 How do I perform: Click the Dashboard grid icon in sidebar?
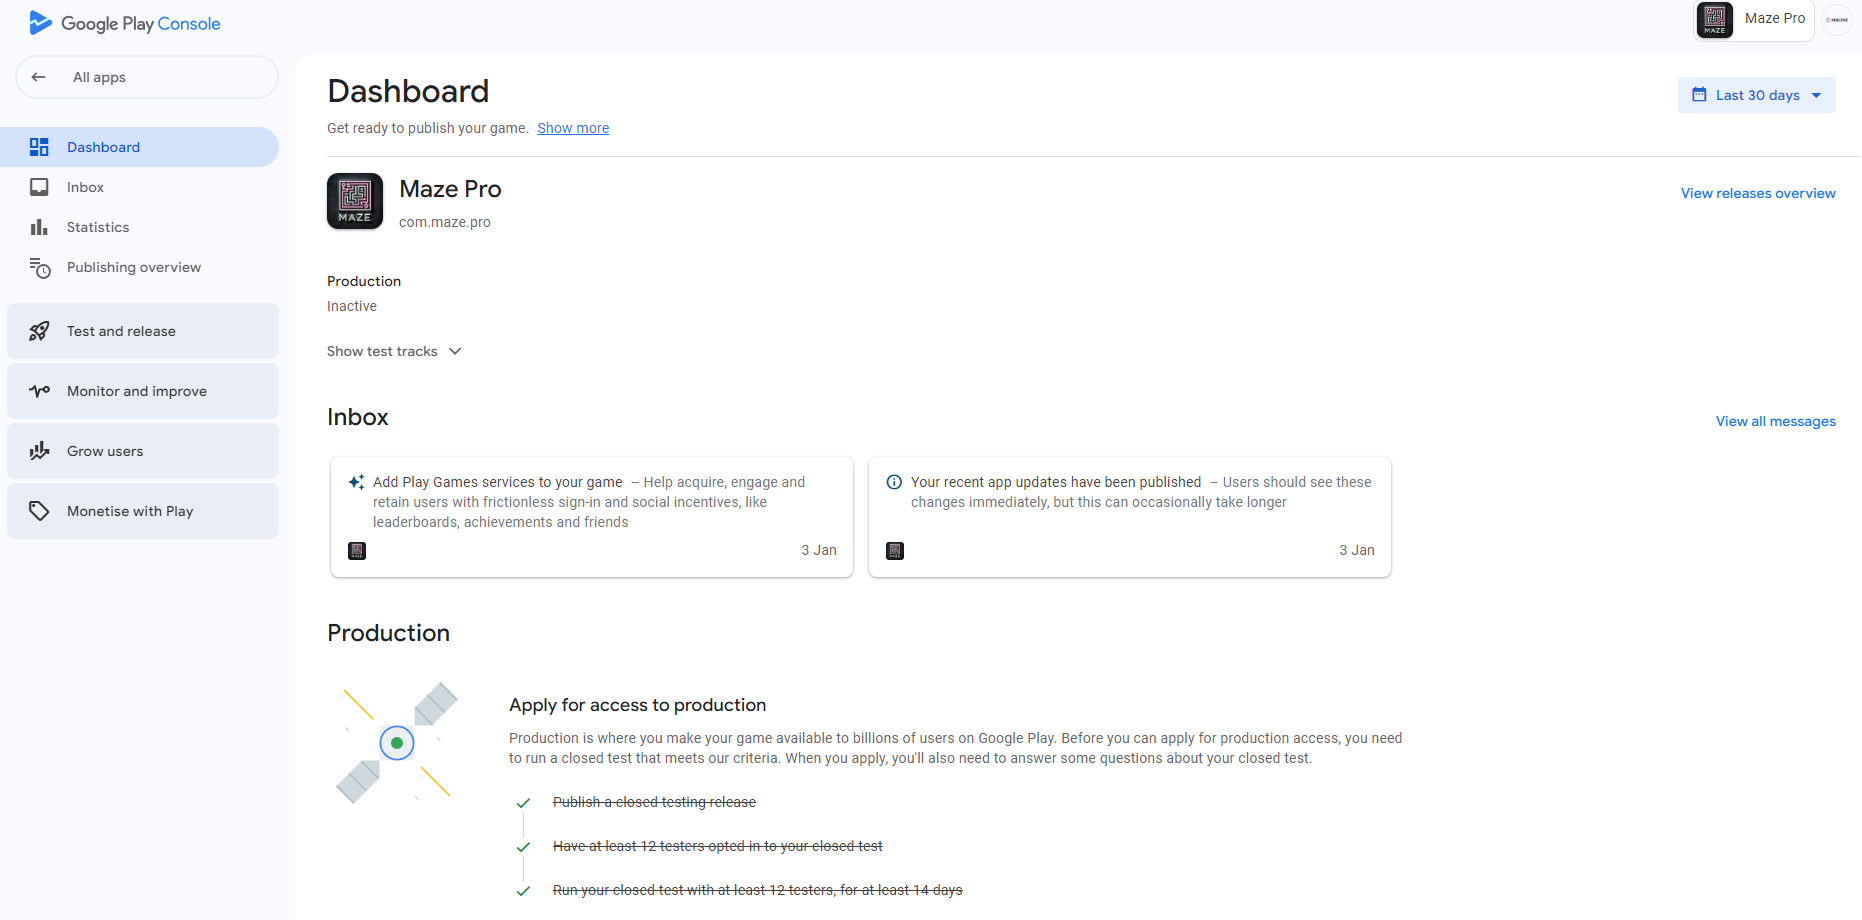tap(39, 147)
